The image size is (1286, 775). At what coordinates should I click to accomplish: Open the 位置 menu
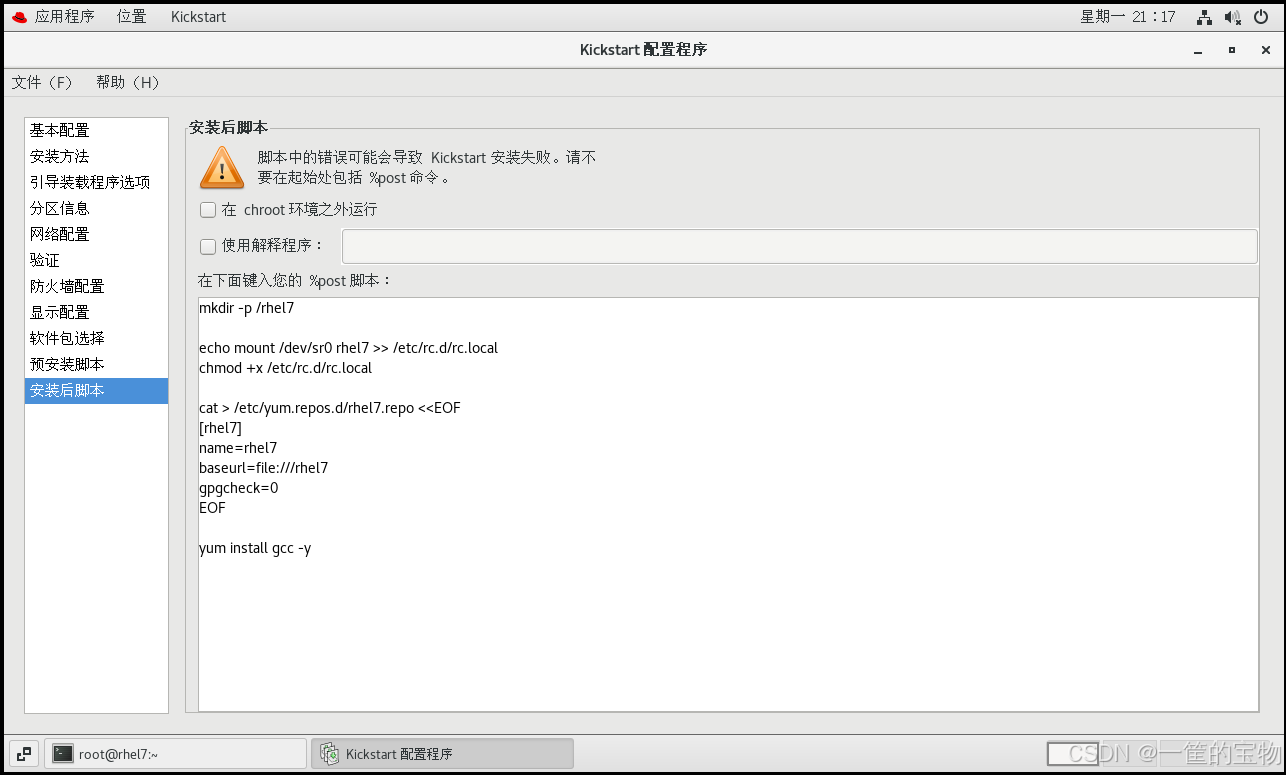coord(131,17)
